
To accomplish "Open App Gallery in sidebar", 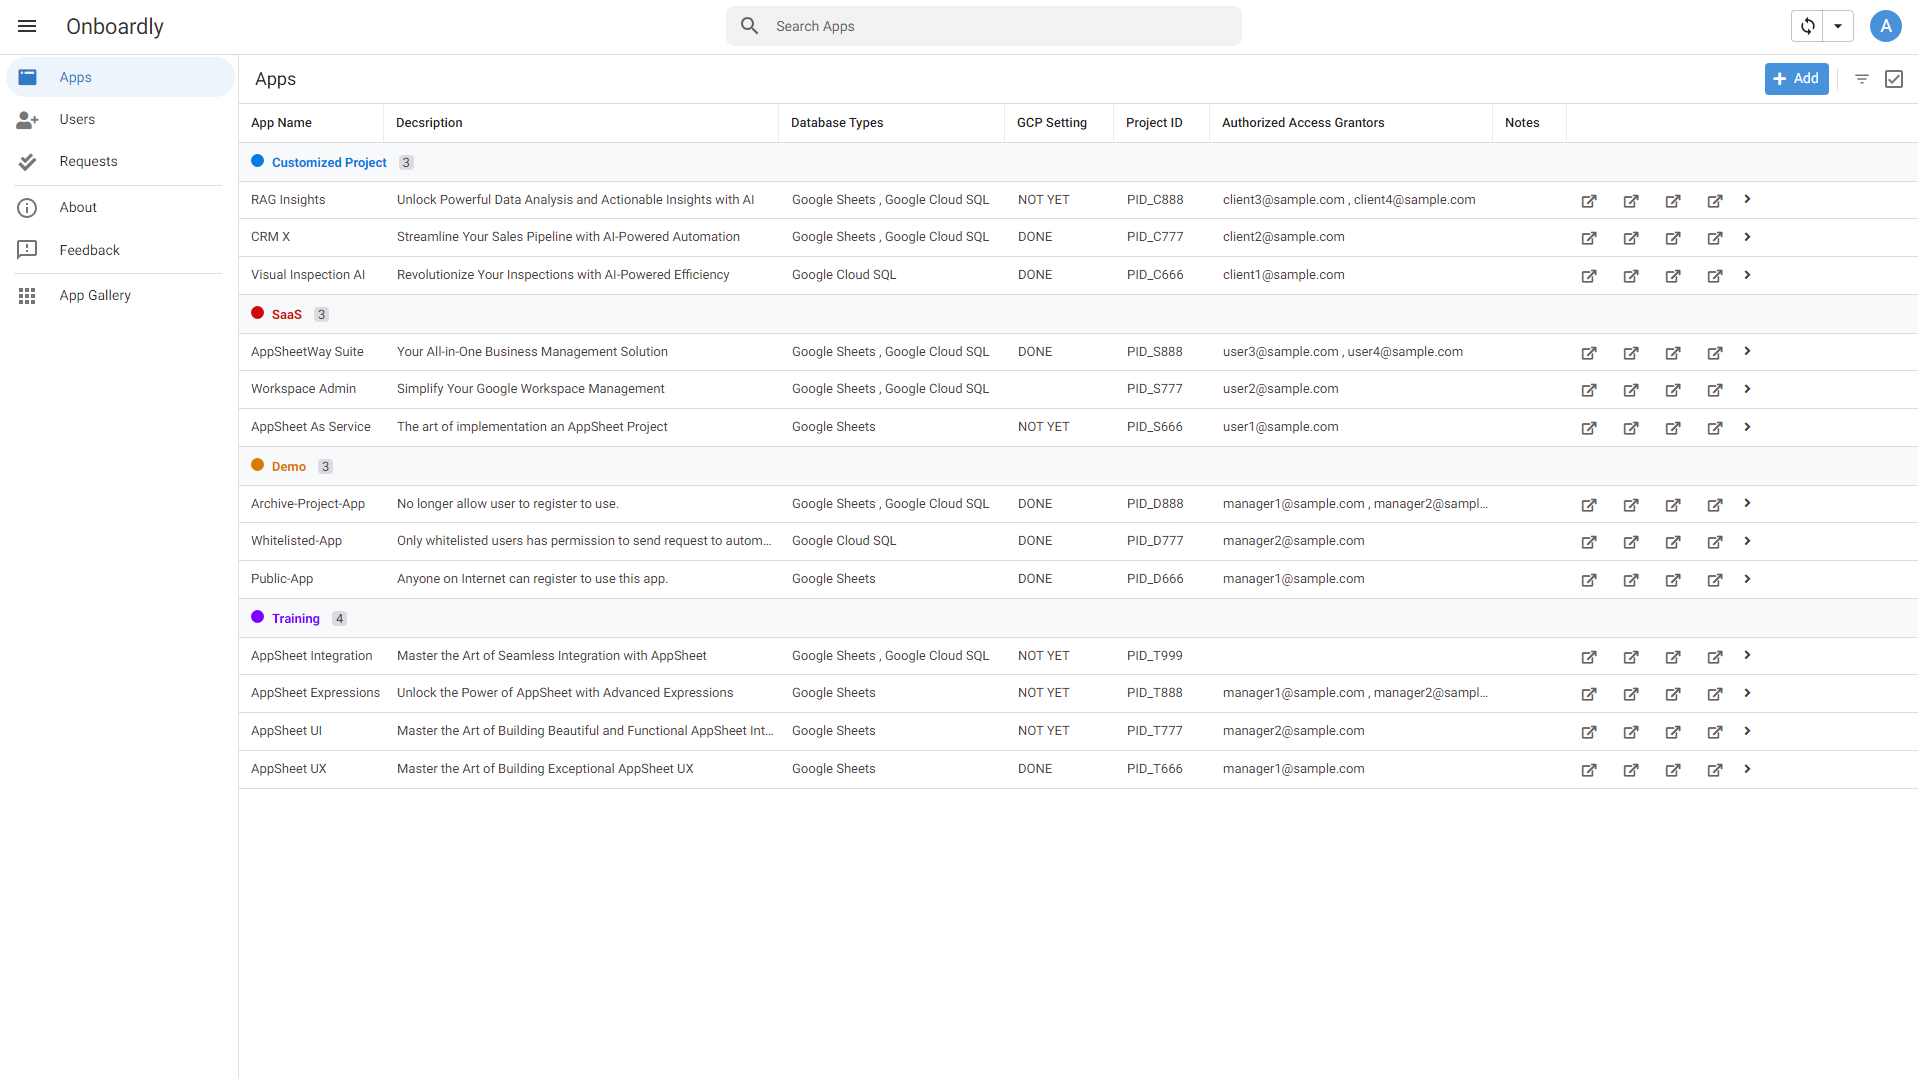I will pos(120,295).
